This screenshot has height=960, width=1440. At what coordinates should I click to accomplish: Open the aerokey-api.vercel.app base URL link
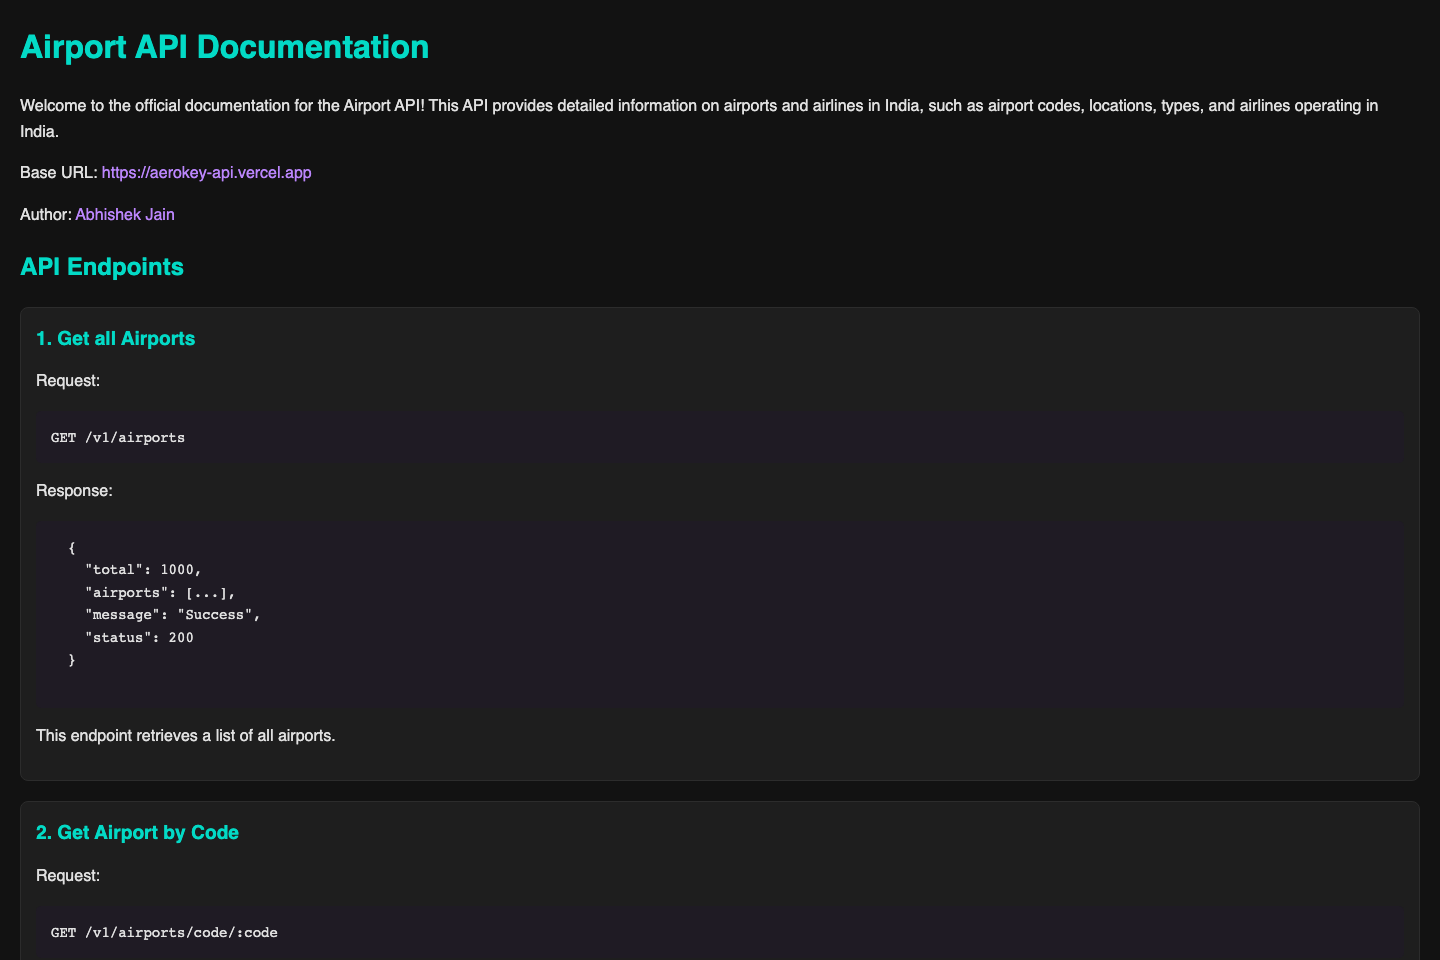tap(206, 173)
